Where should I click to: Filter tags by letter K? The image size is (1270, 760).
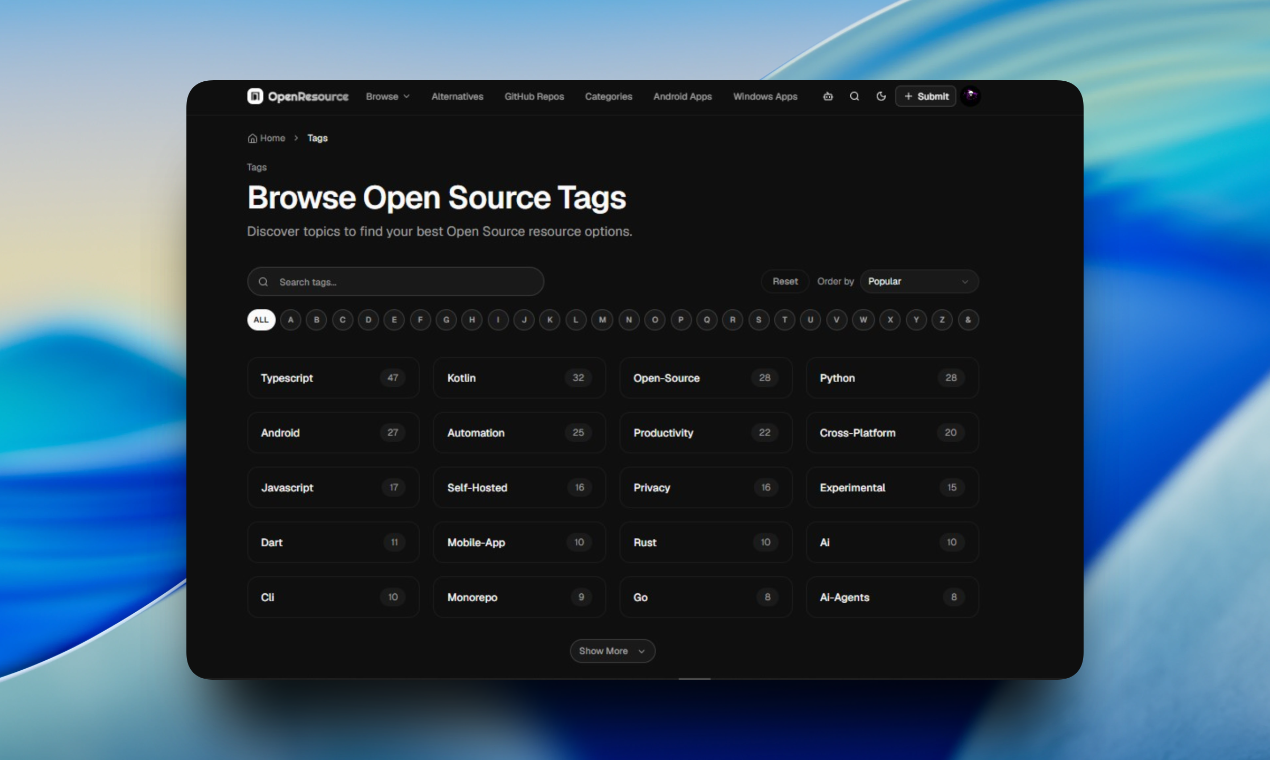550,320
